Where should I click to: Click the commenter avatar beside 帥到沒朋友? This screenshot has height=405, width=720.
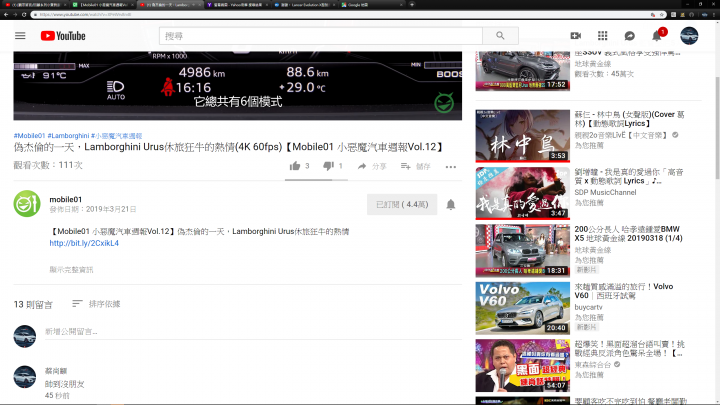pos(25,377)
